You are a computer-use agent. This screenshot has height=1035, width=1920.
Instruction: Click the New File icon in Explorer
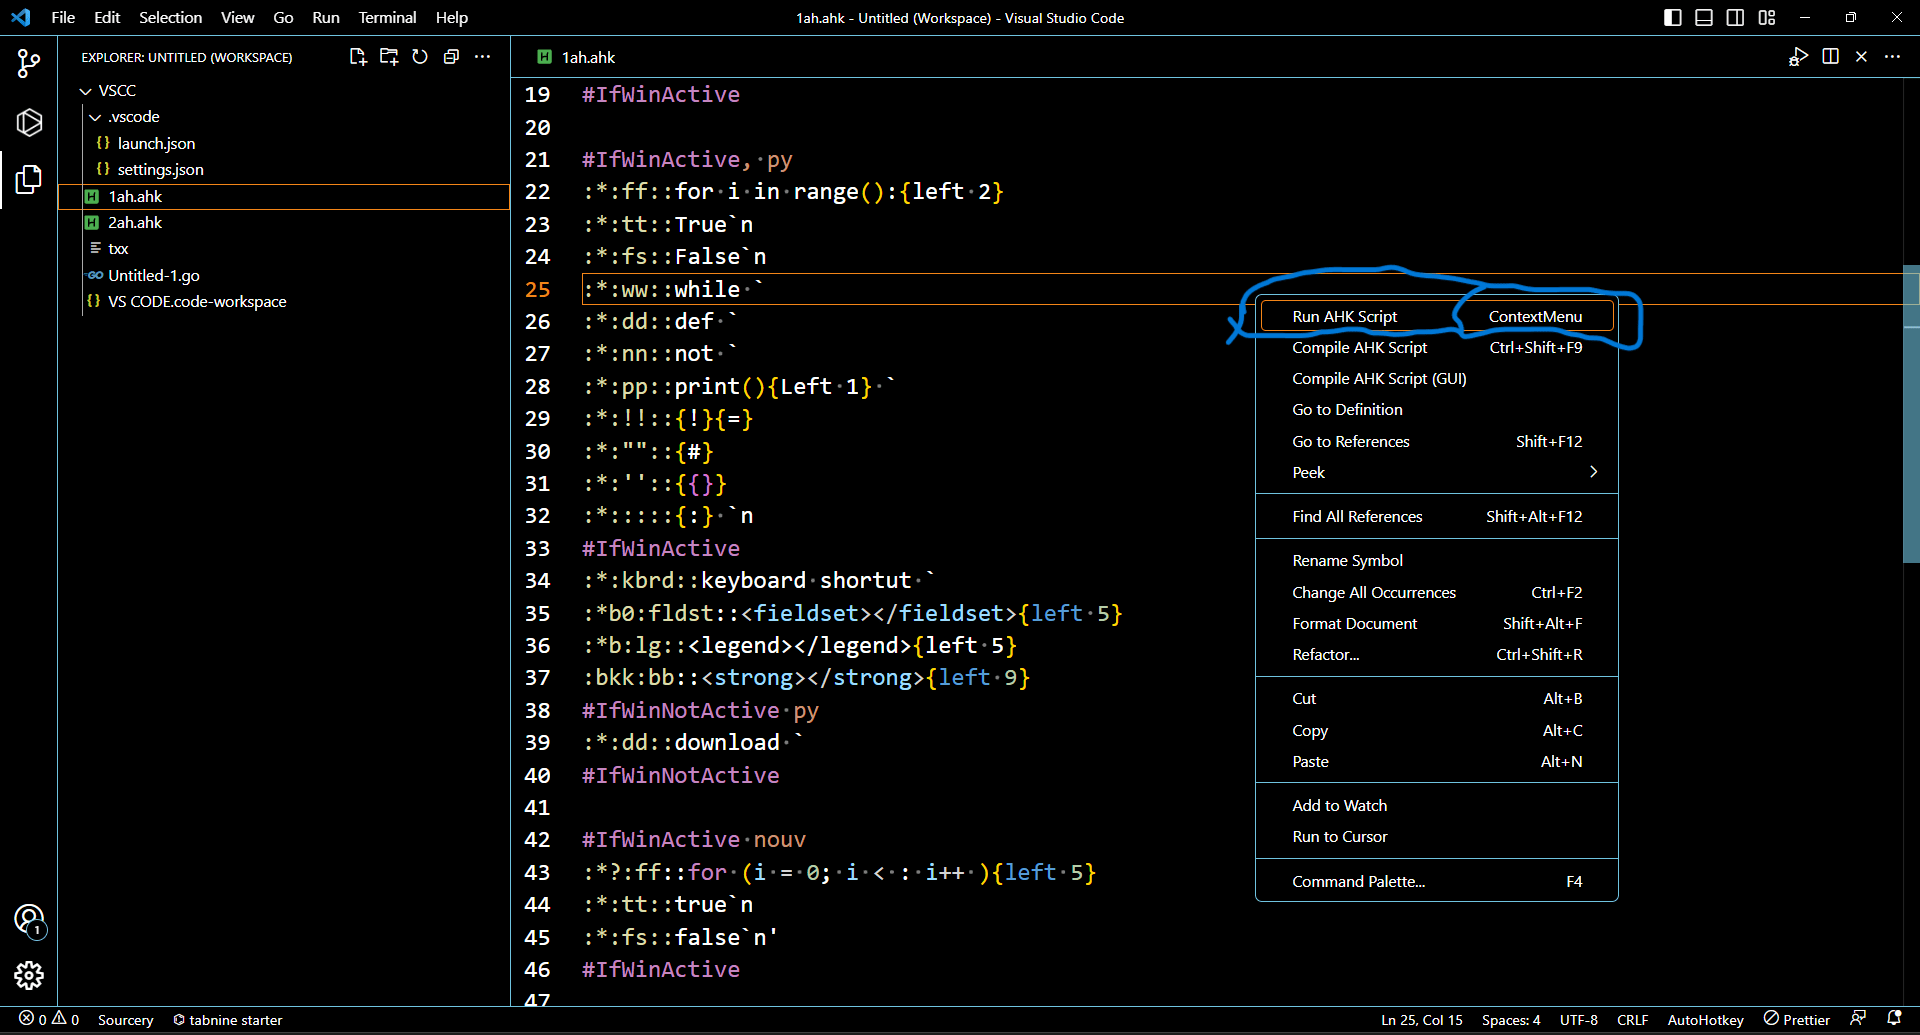(357, 57)
